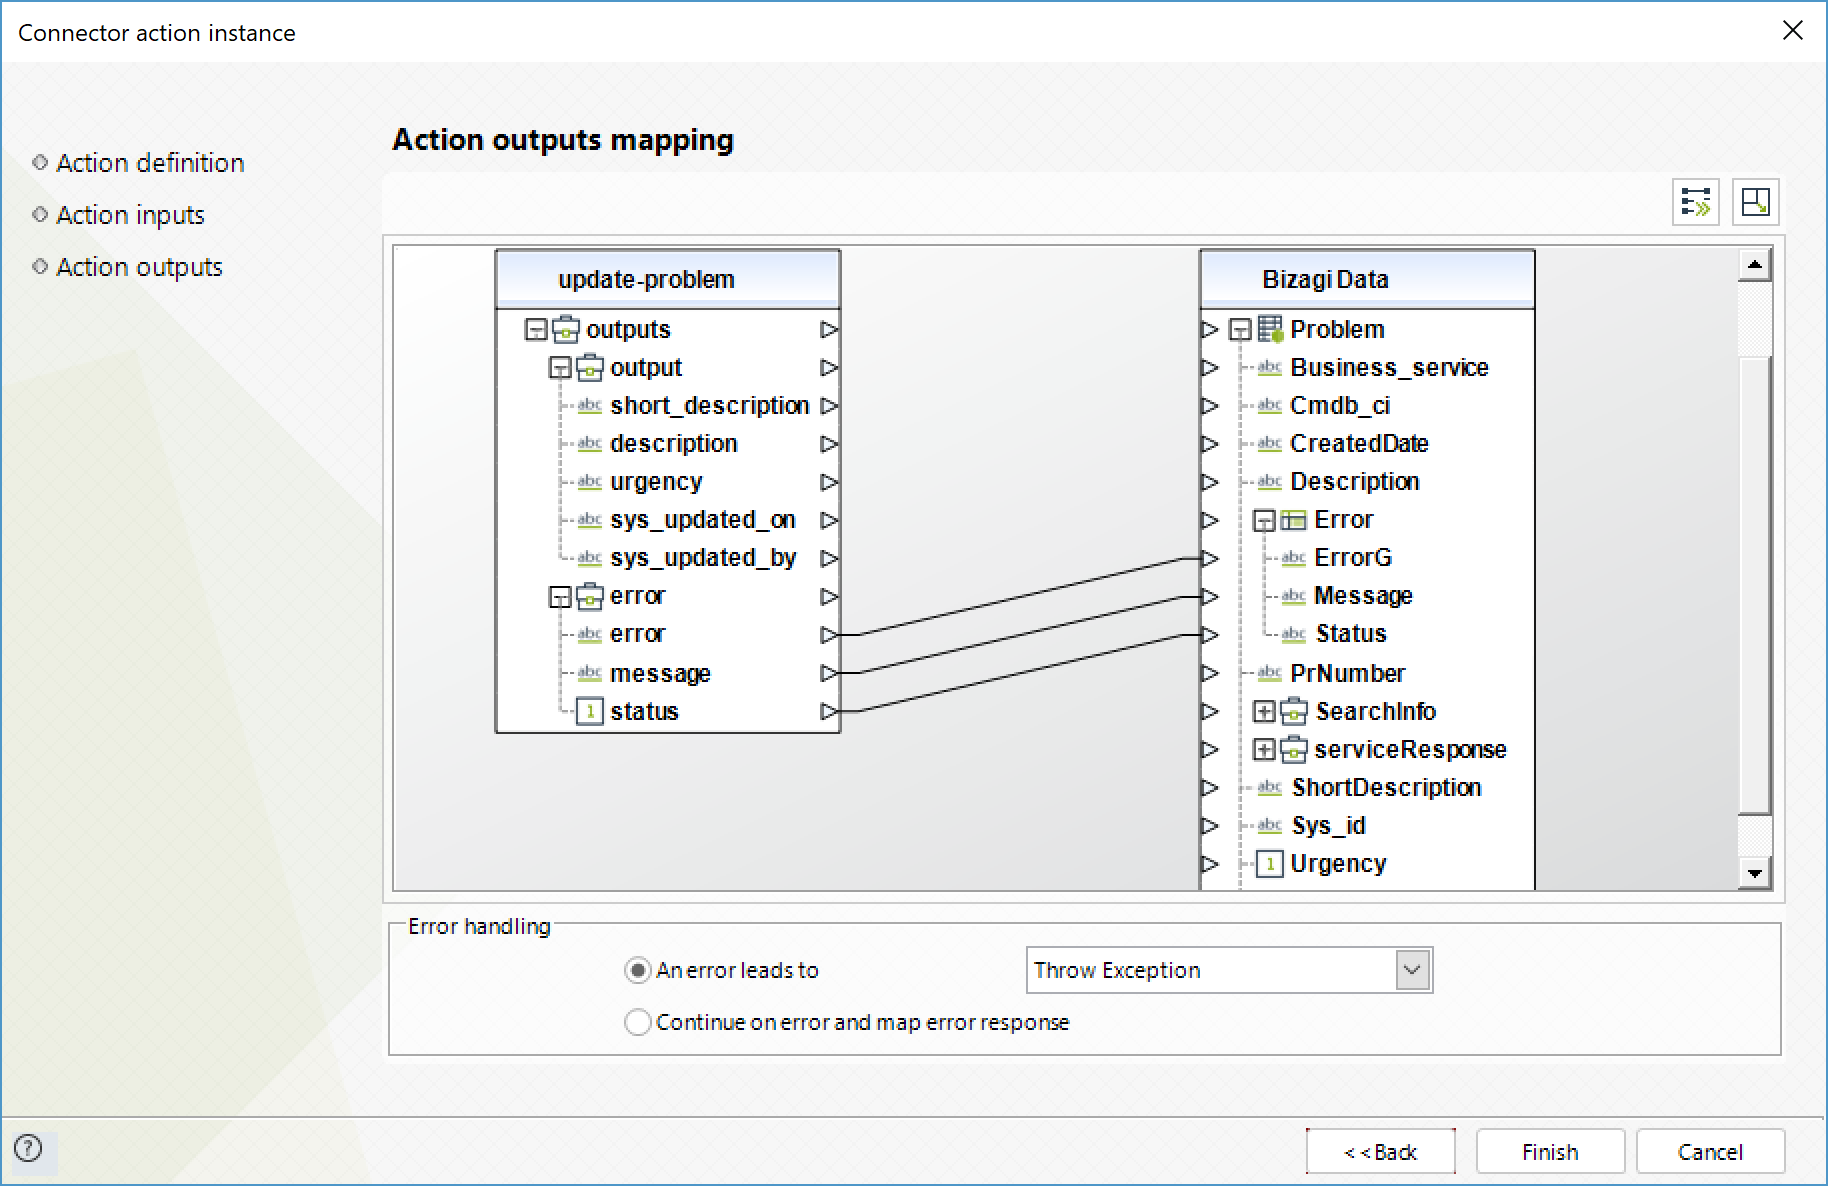Screen dimensions: 1828x1186
Task: Click the SearchInfo briefcase icon
Action: (1294, 711)
